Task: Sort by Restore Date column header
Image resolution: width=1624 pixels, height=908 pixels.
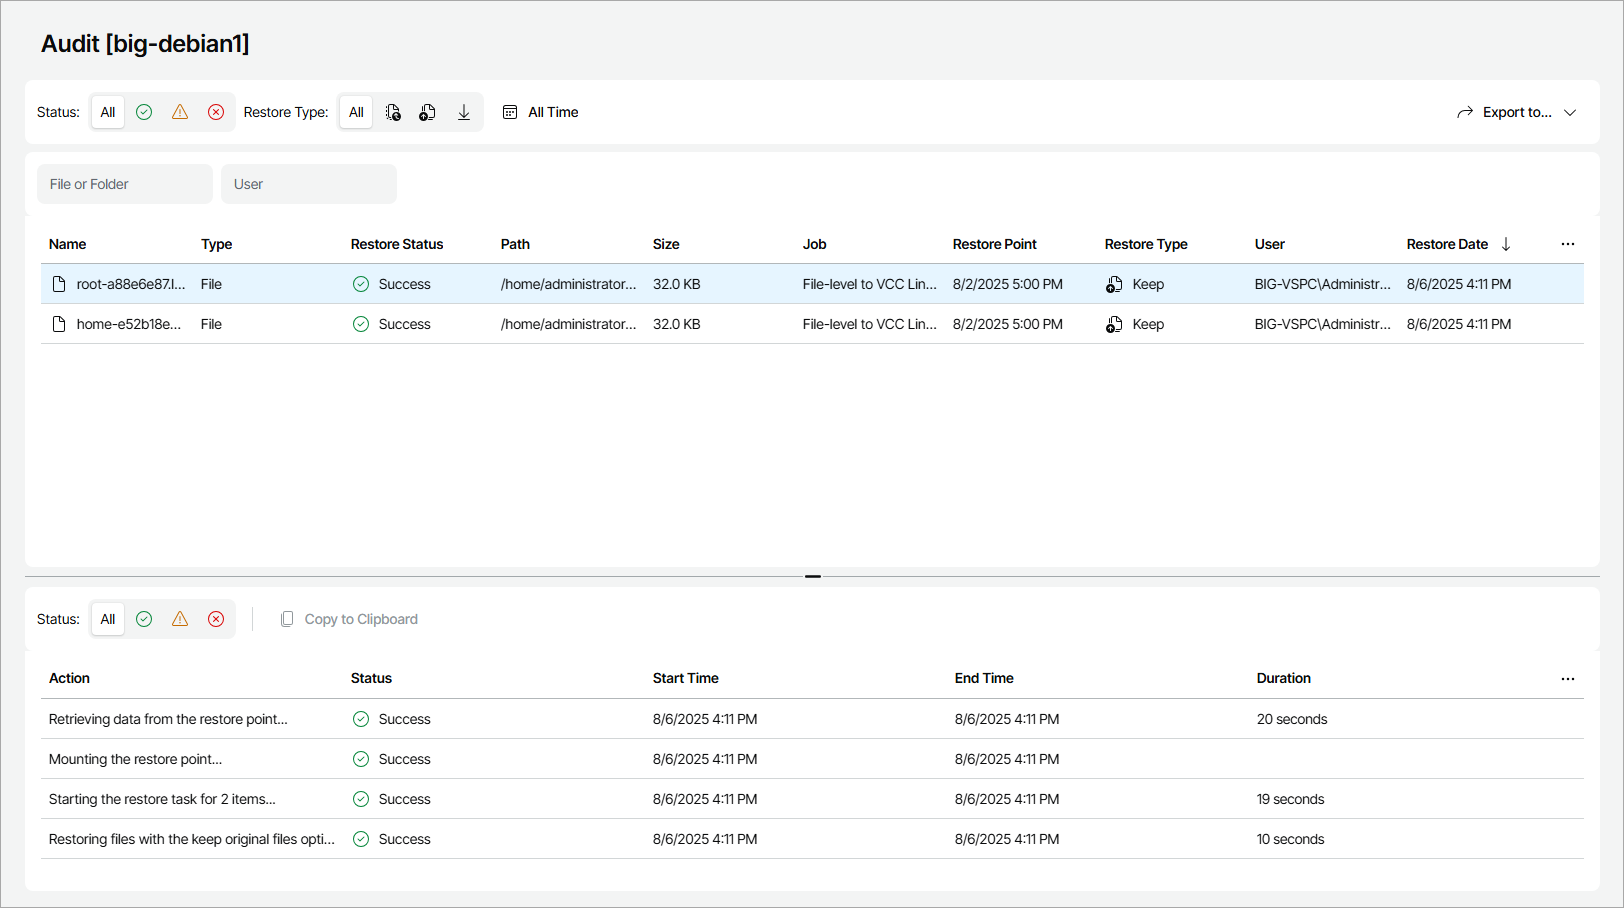Action: click(x=1447, y=244)
